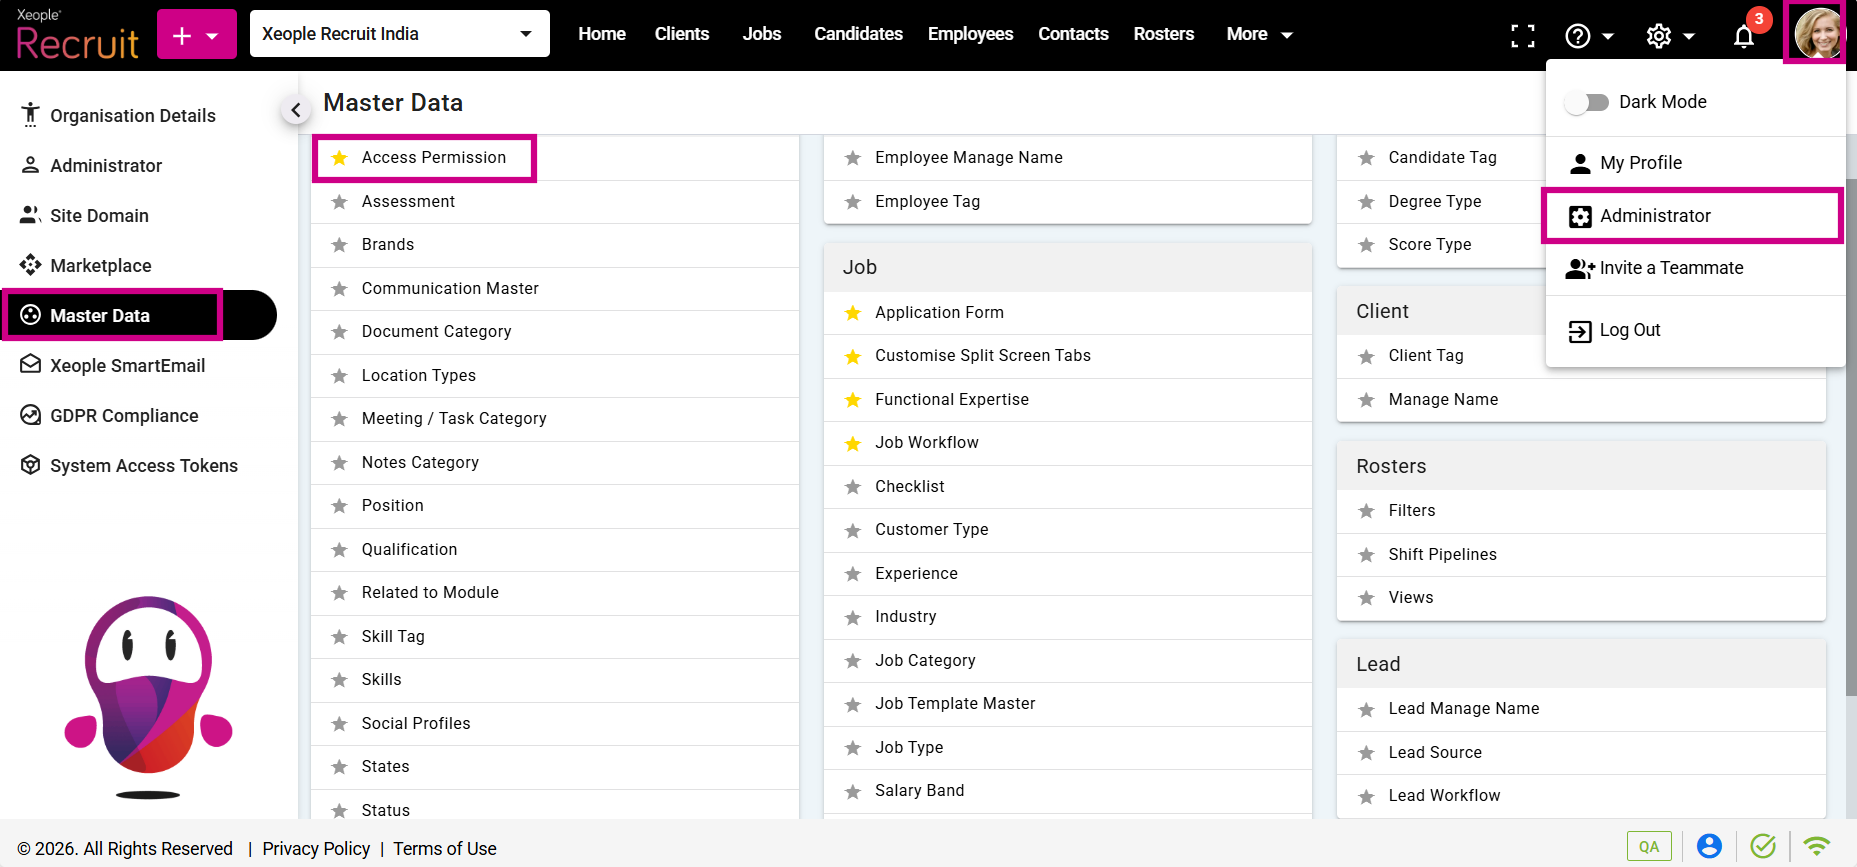Collapse the sidebar with the chevron arrow
This screenshot has width=1857, height=867.
coord(295,110)
